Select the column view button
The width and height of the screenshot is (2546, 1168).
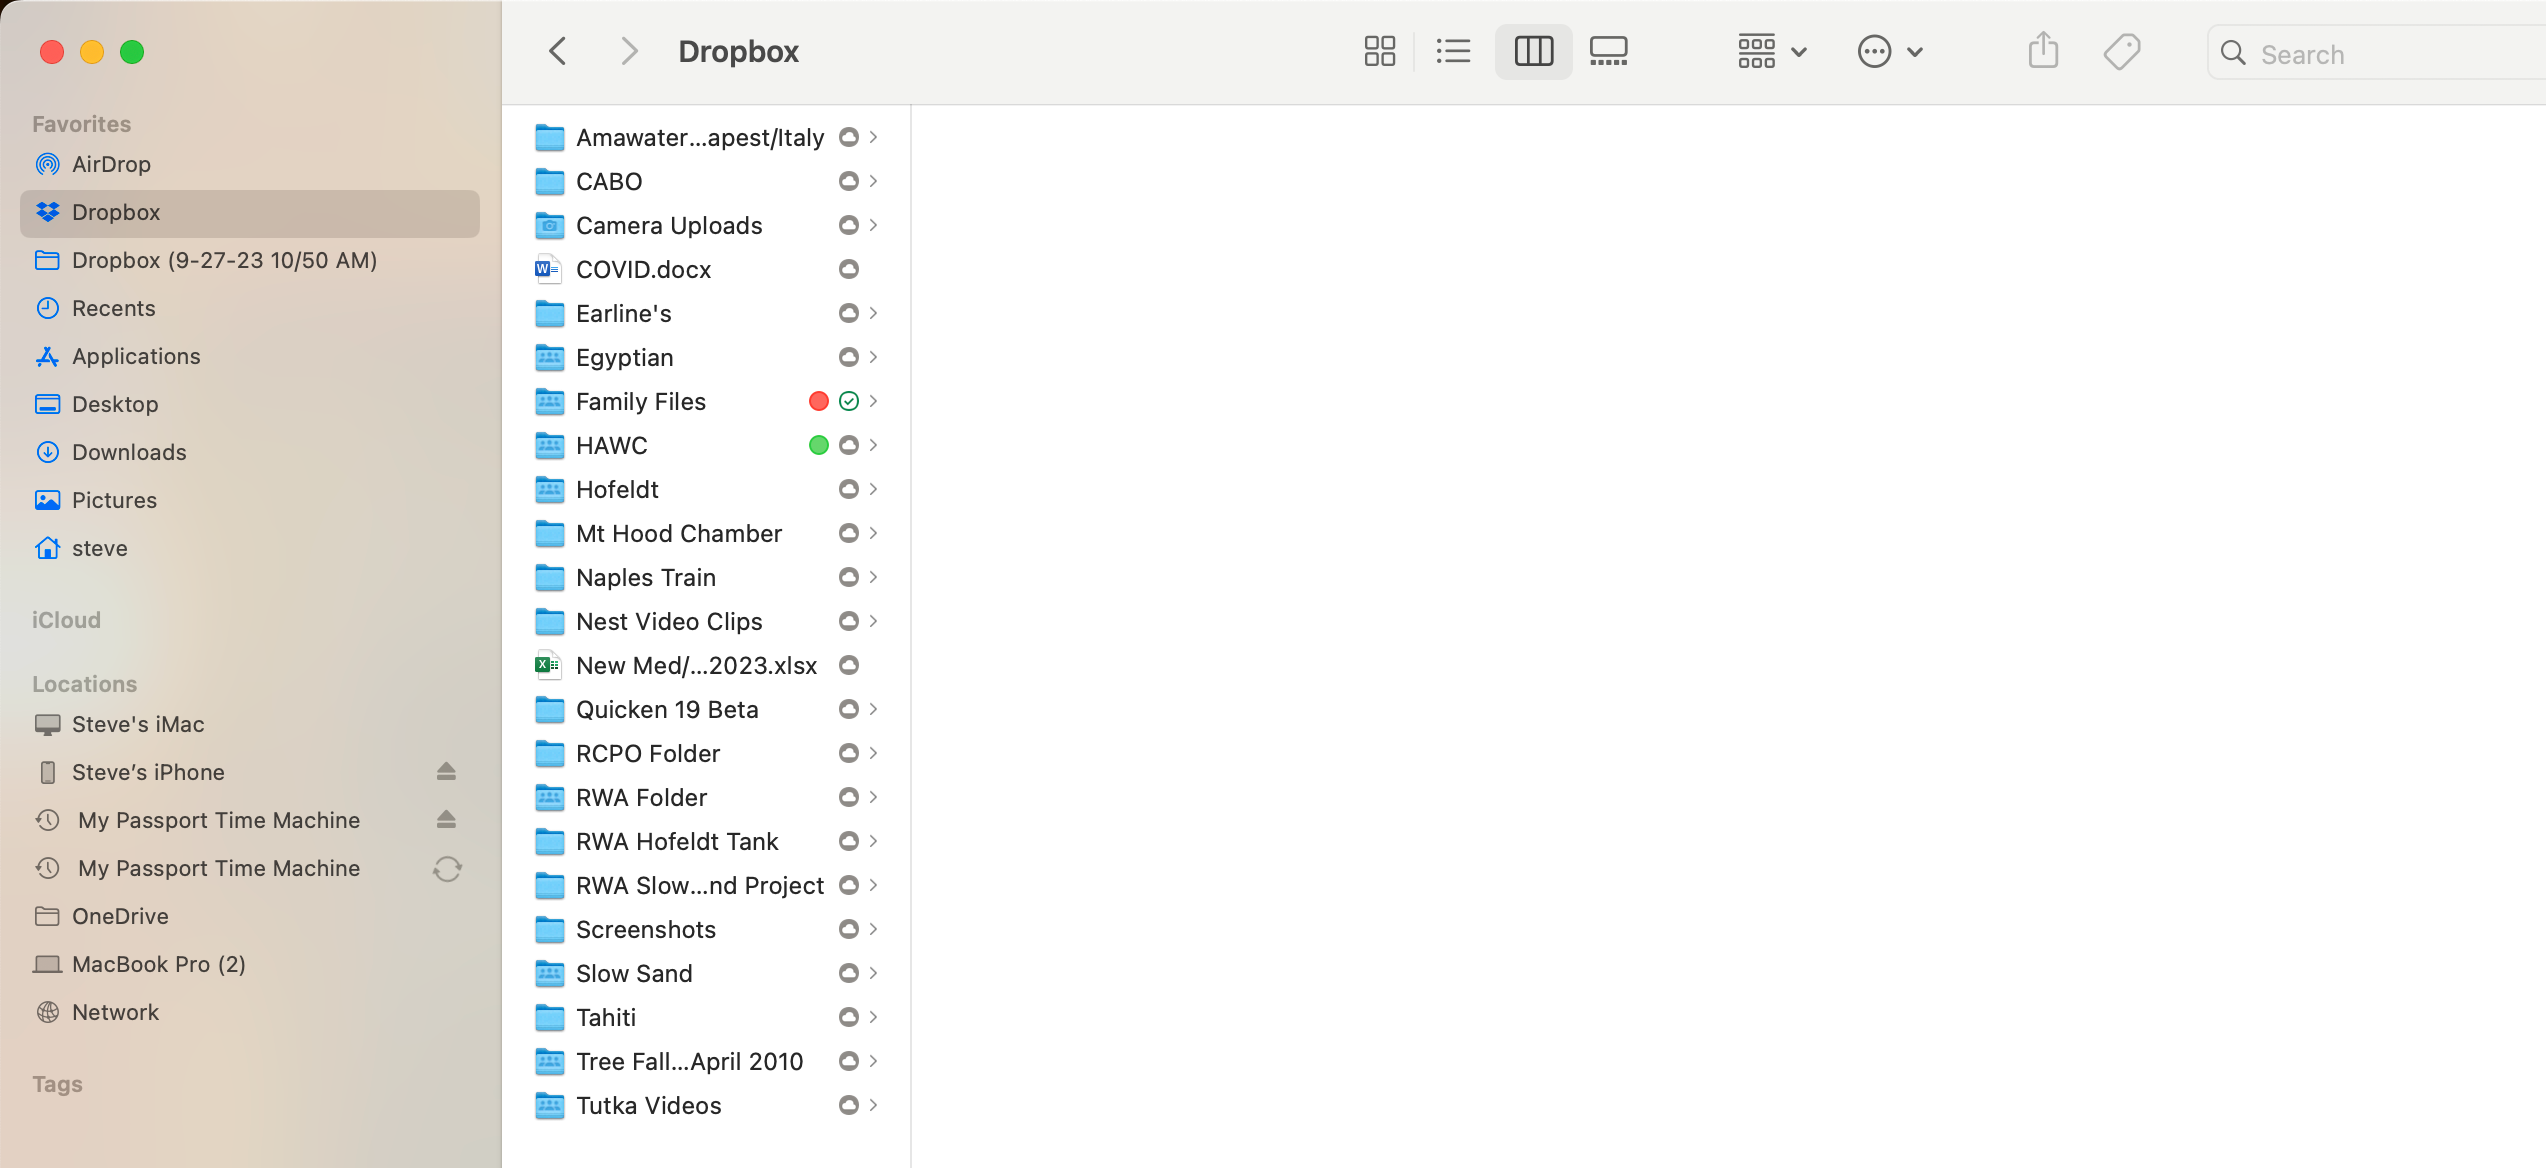(1533, 52)
